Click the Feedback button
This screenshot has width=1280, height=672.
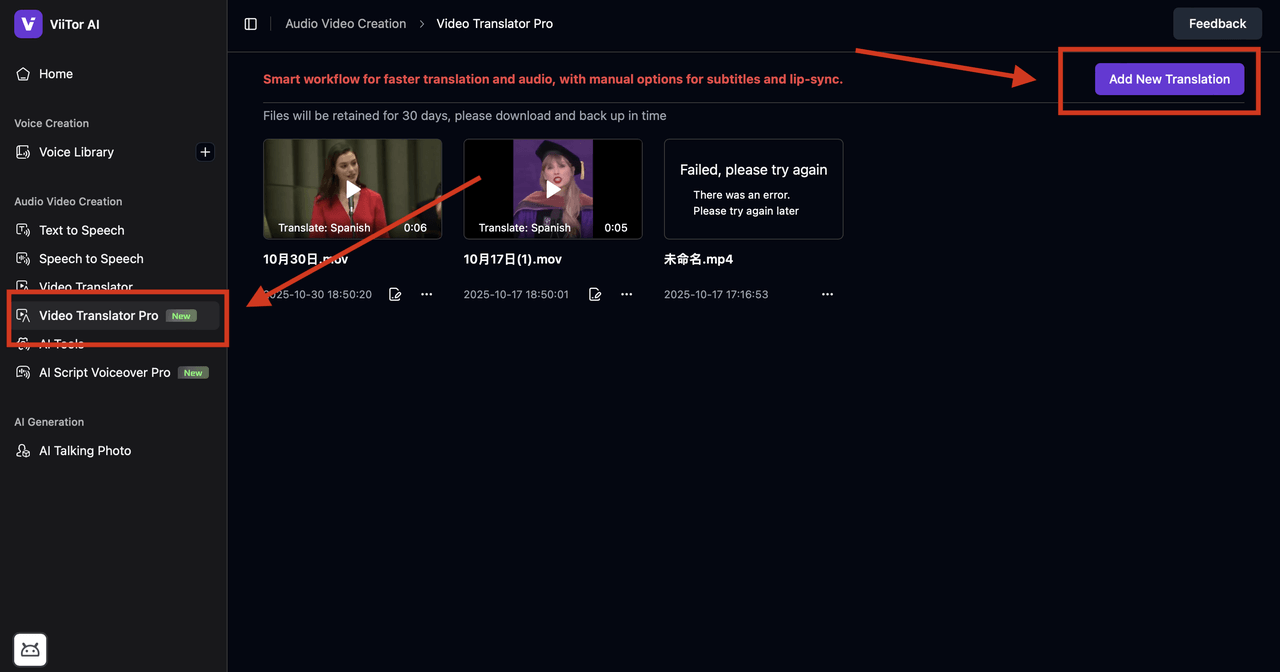1217,24
